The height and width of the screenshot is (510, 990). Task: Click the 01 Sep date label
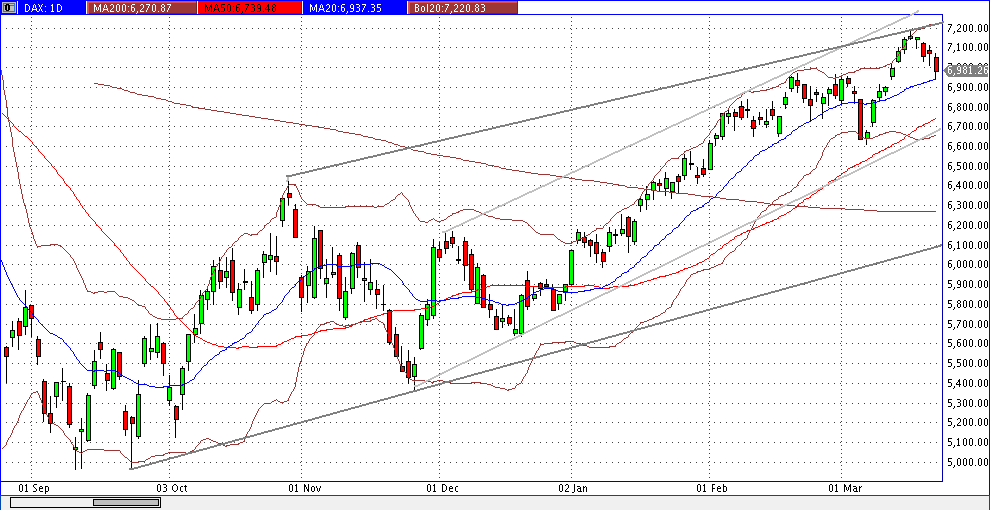(32, 488)
